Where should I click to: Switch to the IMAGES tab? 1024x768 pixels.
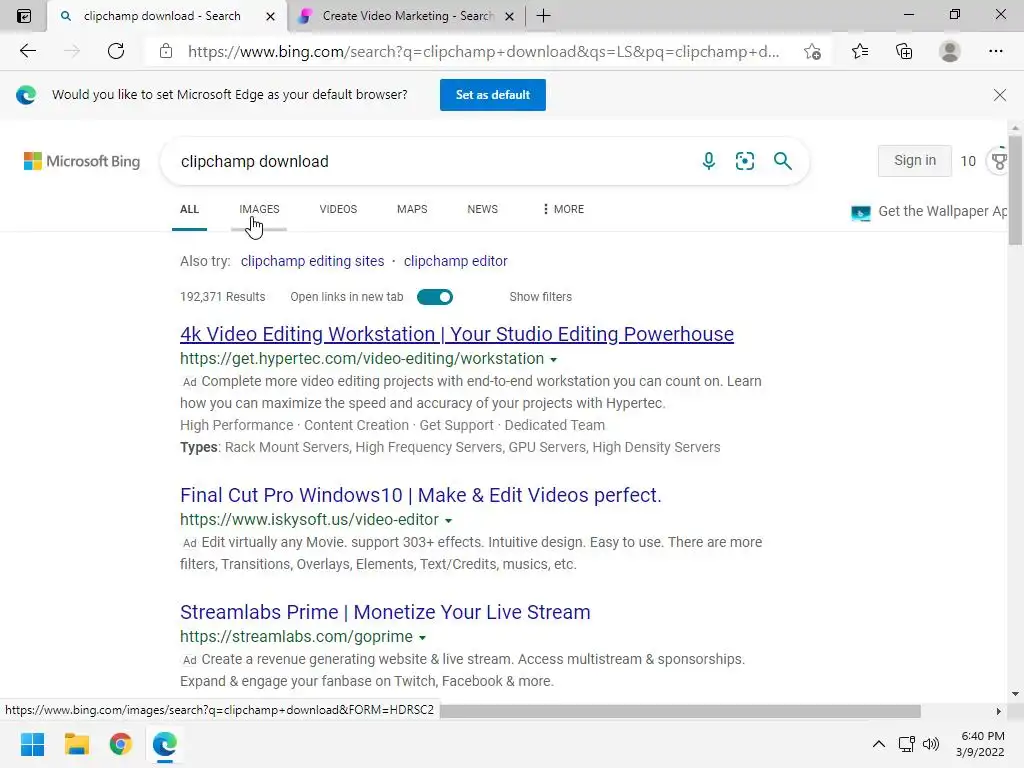pyautogui.click(x=259, y=209)
